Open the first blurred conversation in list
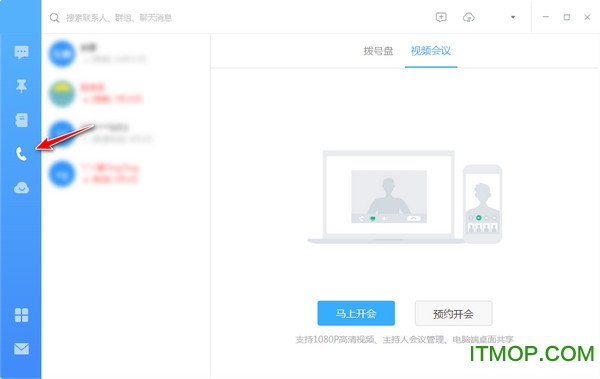 pyautogui.click(x=126, y=53)
